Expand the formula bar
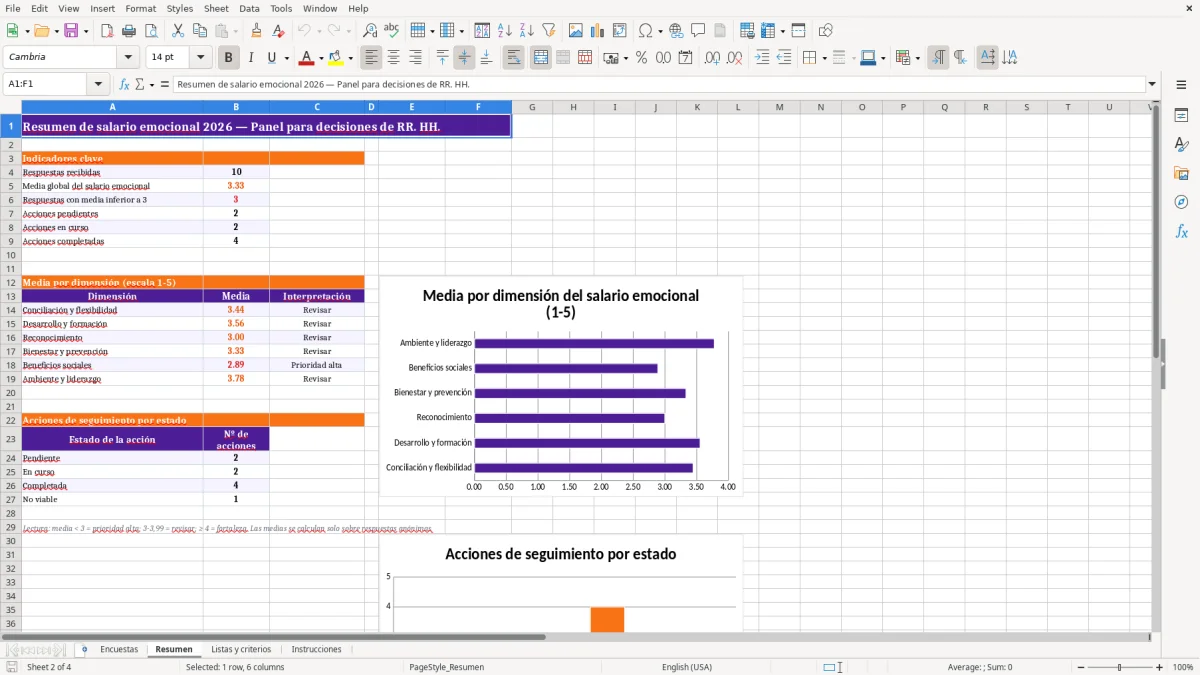 [1152, 84]
